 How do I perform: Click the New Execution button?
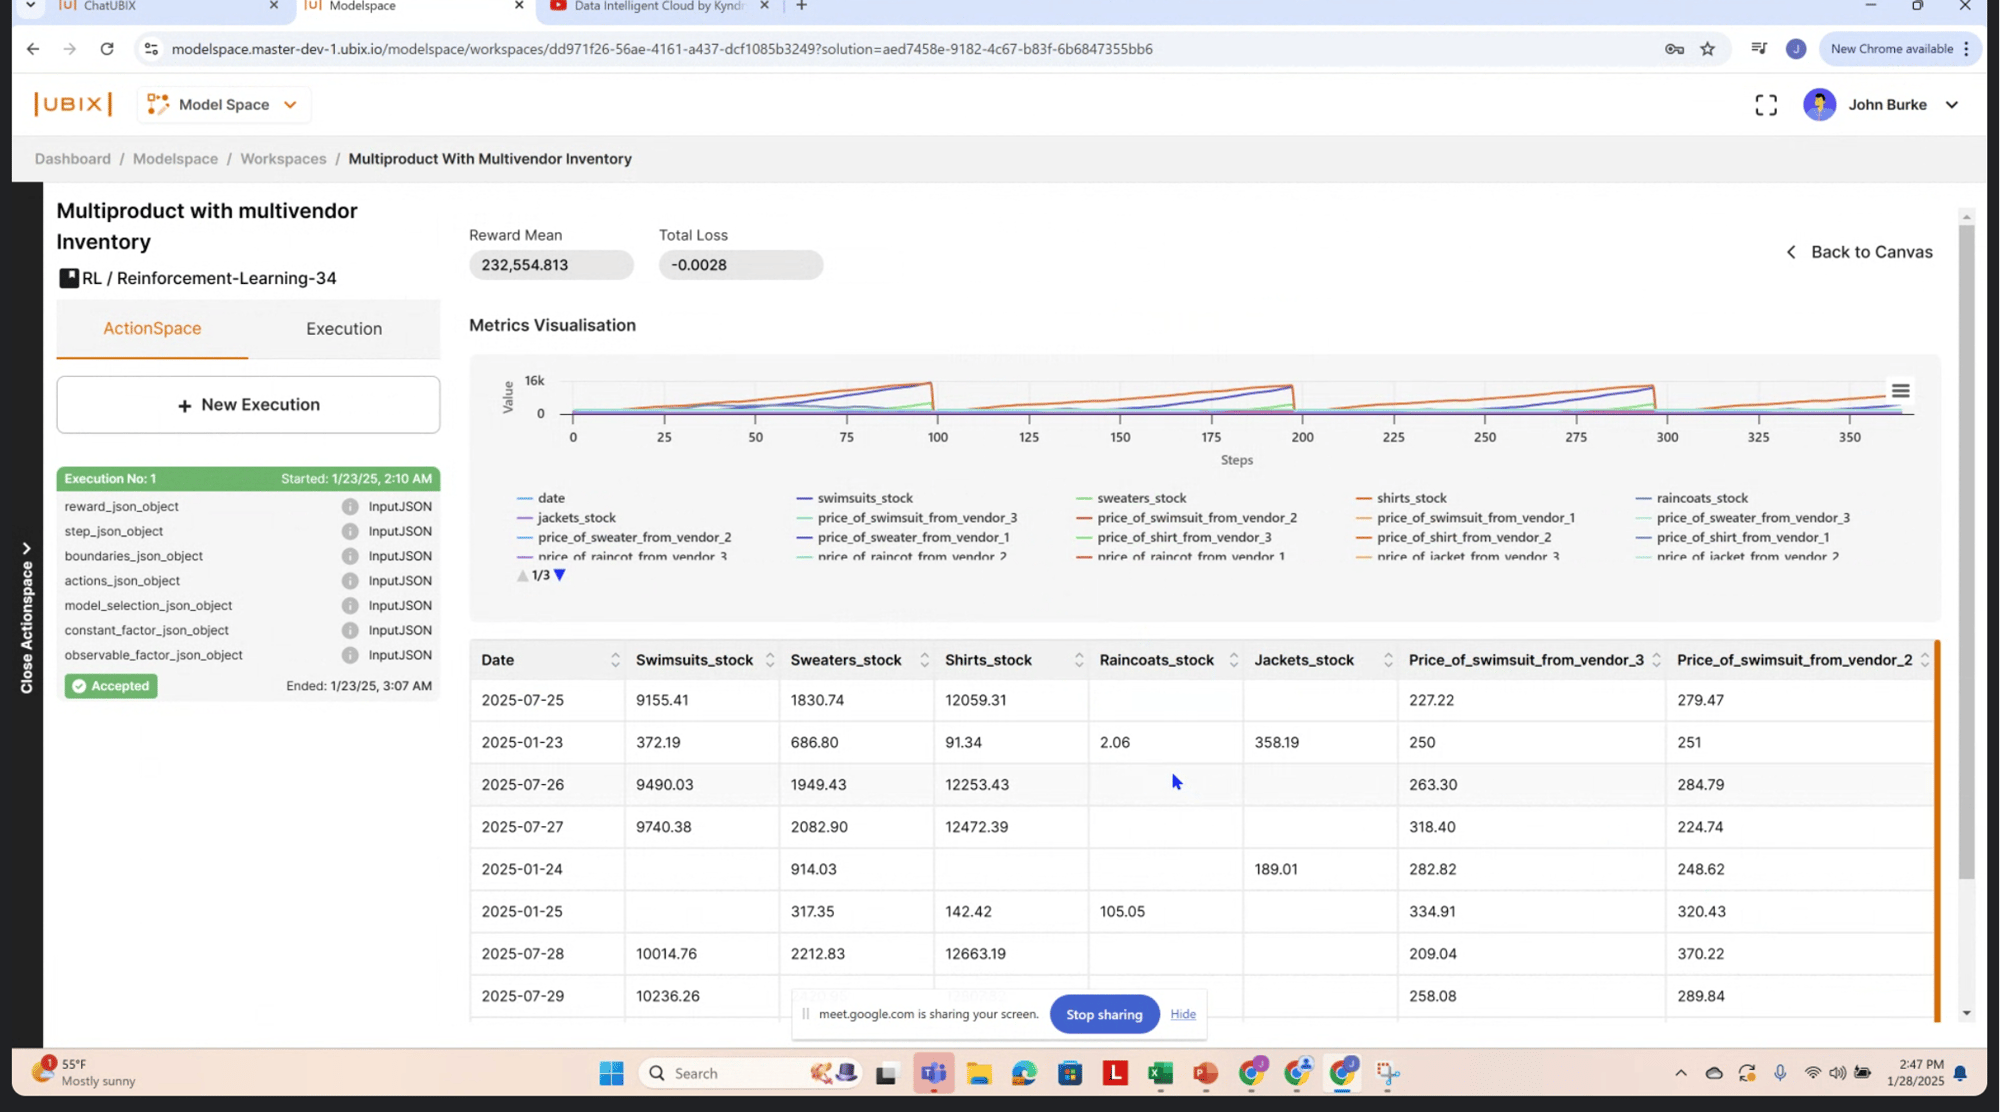coord(248,405)
